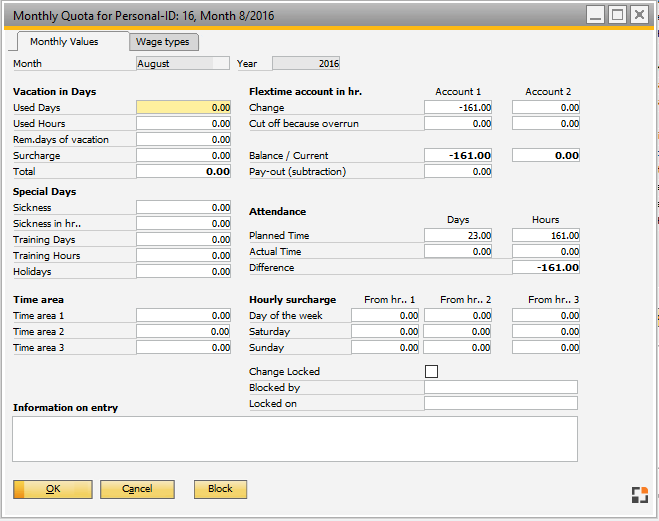
Task: Click the Information on entry text box
Action: pos(295,439)
